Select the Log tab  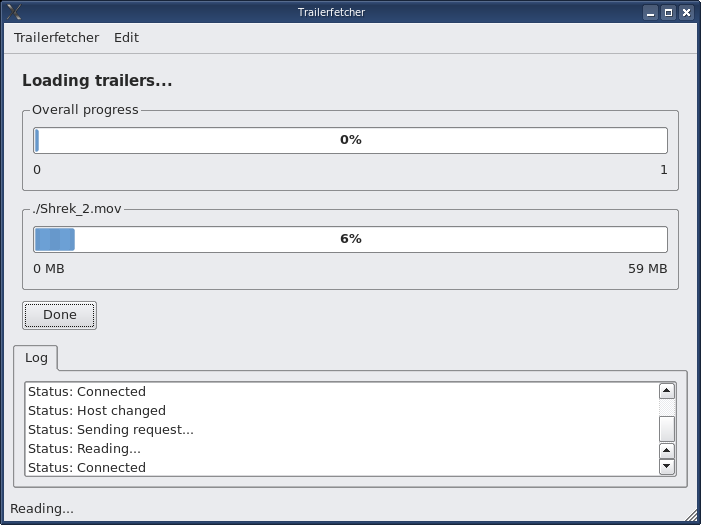pyautogui.click(x=36, y=358)
